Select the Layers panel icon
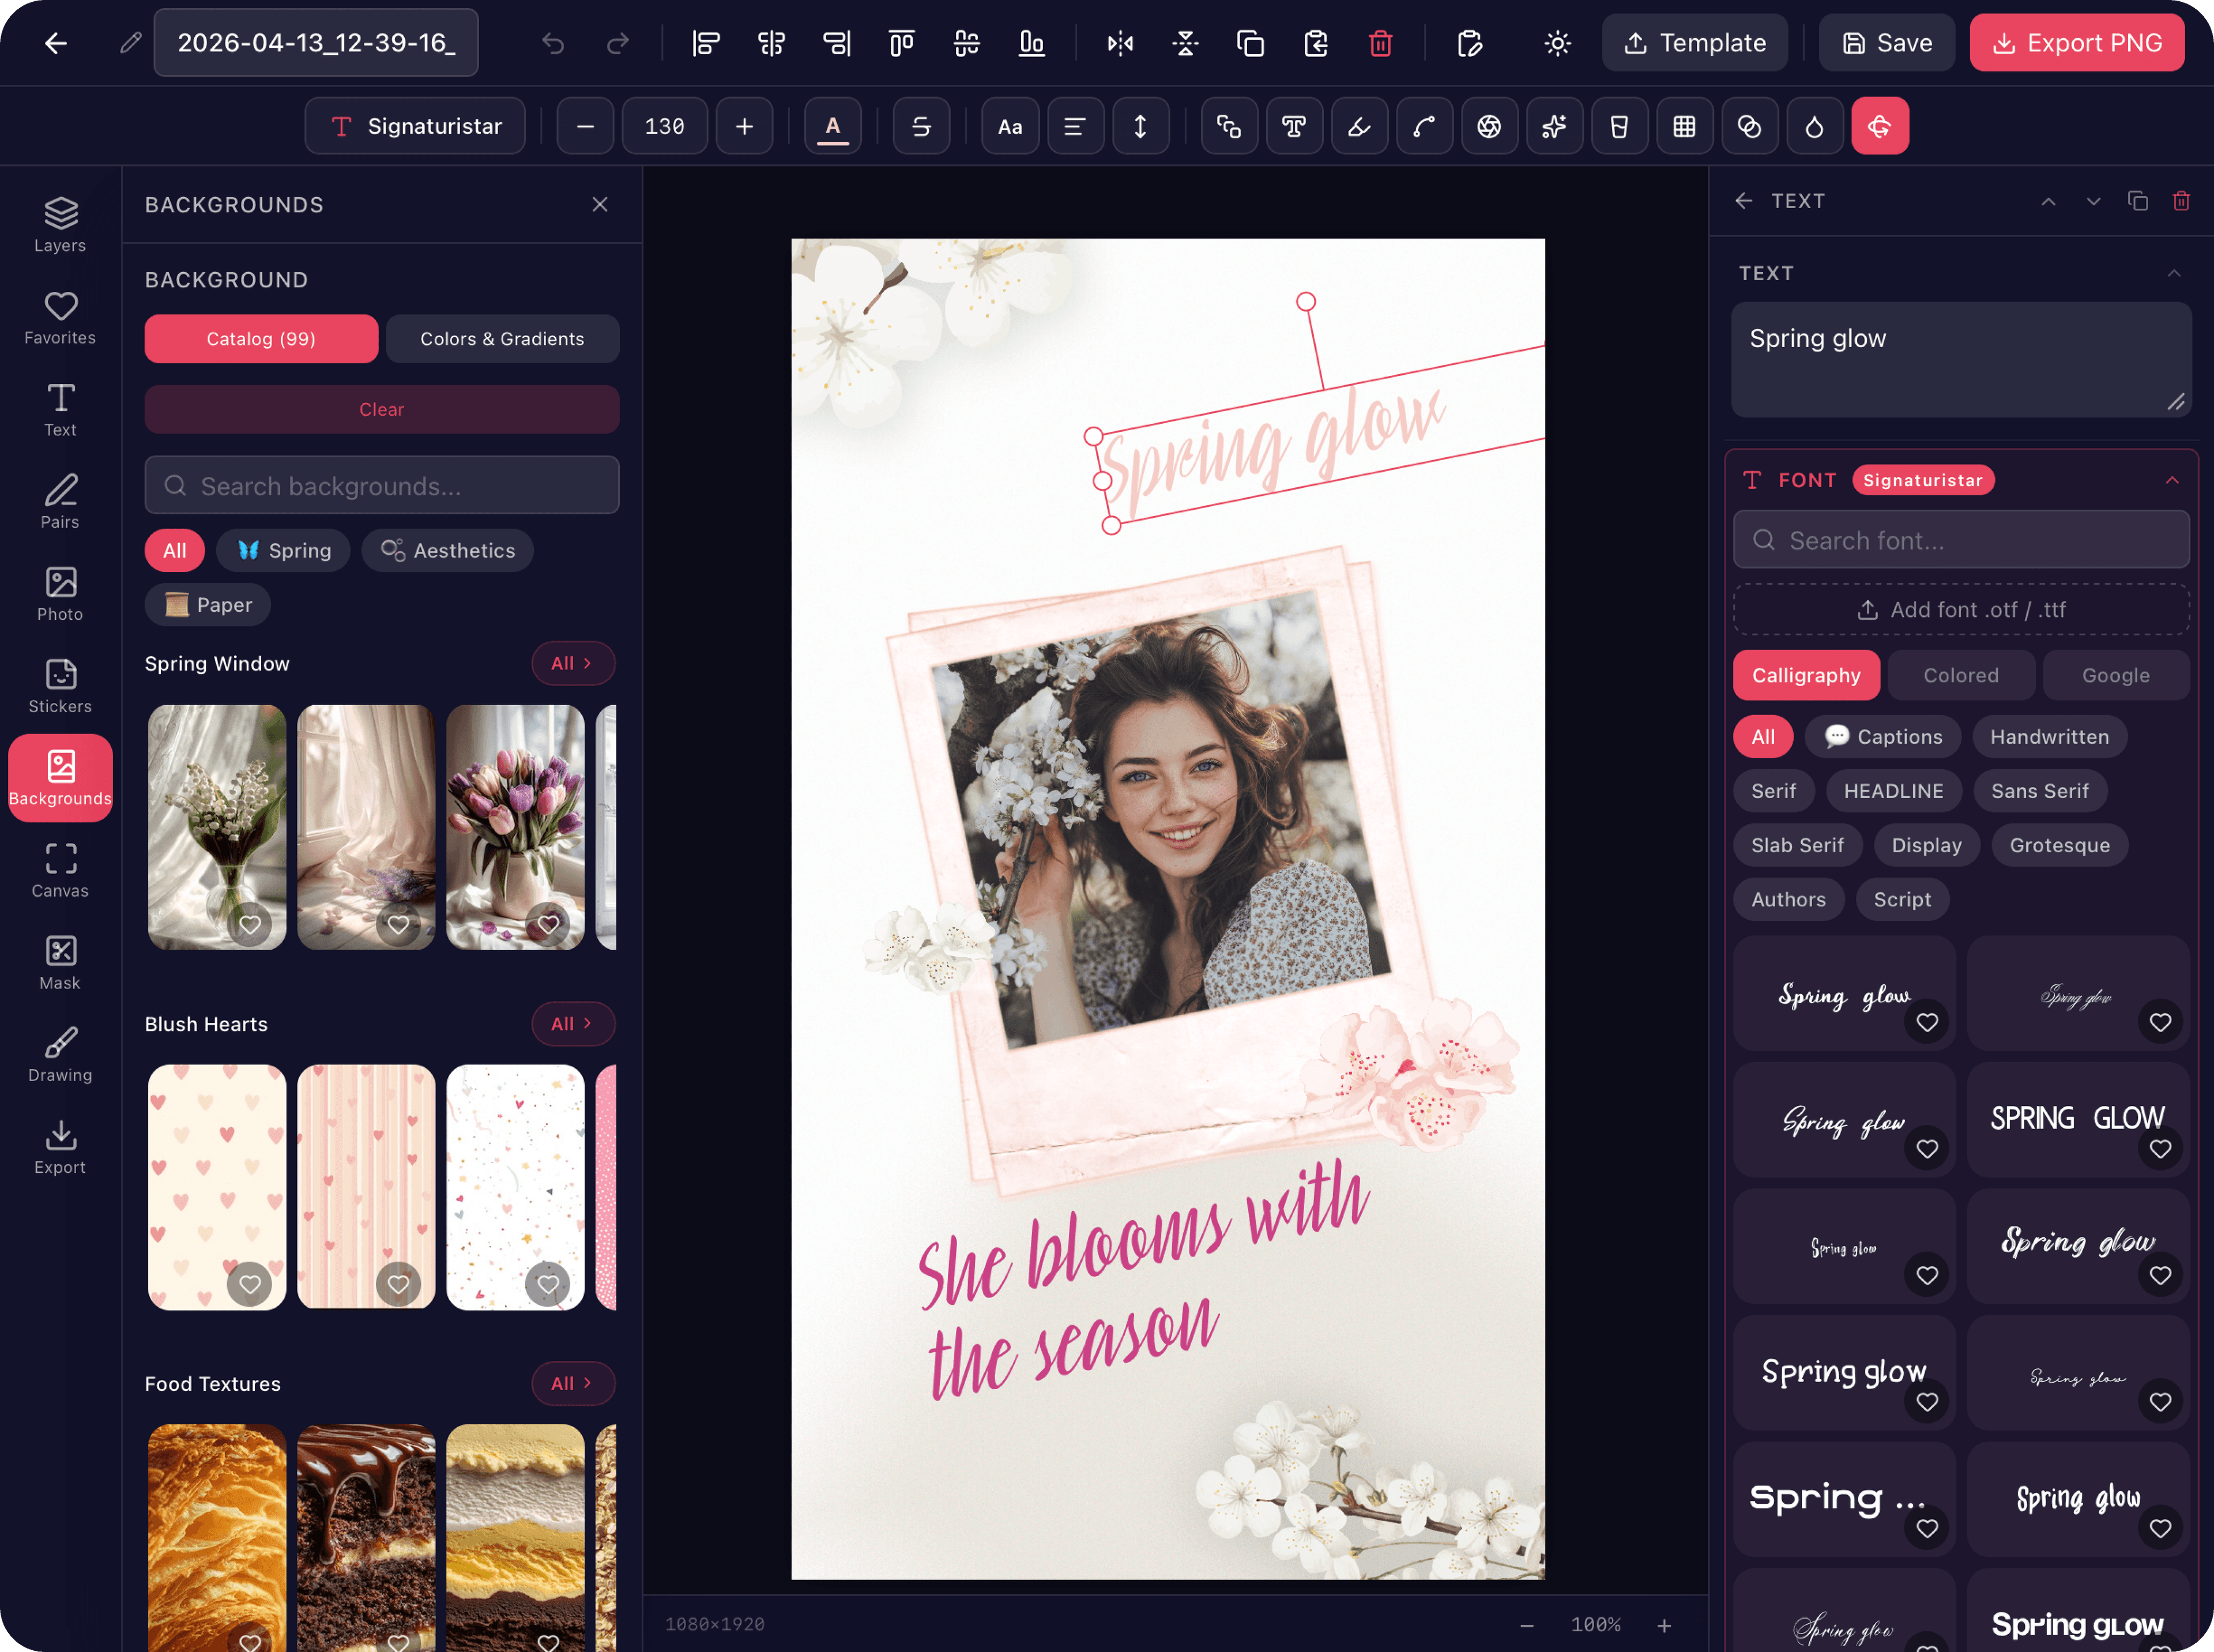The width and height of the screenshot is (2214, 1652). coord(59,222)
